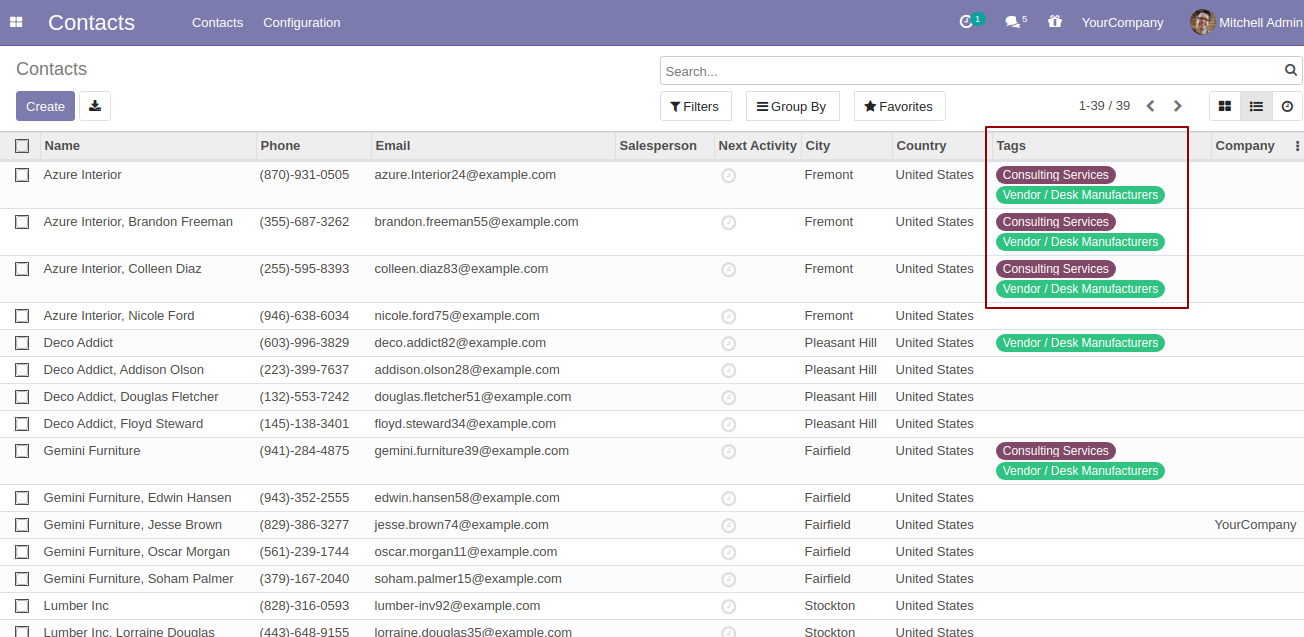Open the apps grid menu icon
Viewport: 1304px width, 637px height.
point(16,22)
